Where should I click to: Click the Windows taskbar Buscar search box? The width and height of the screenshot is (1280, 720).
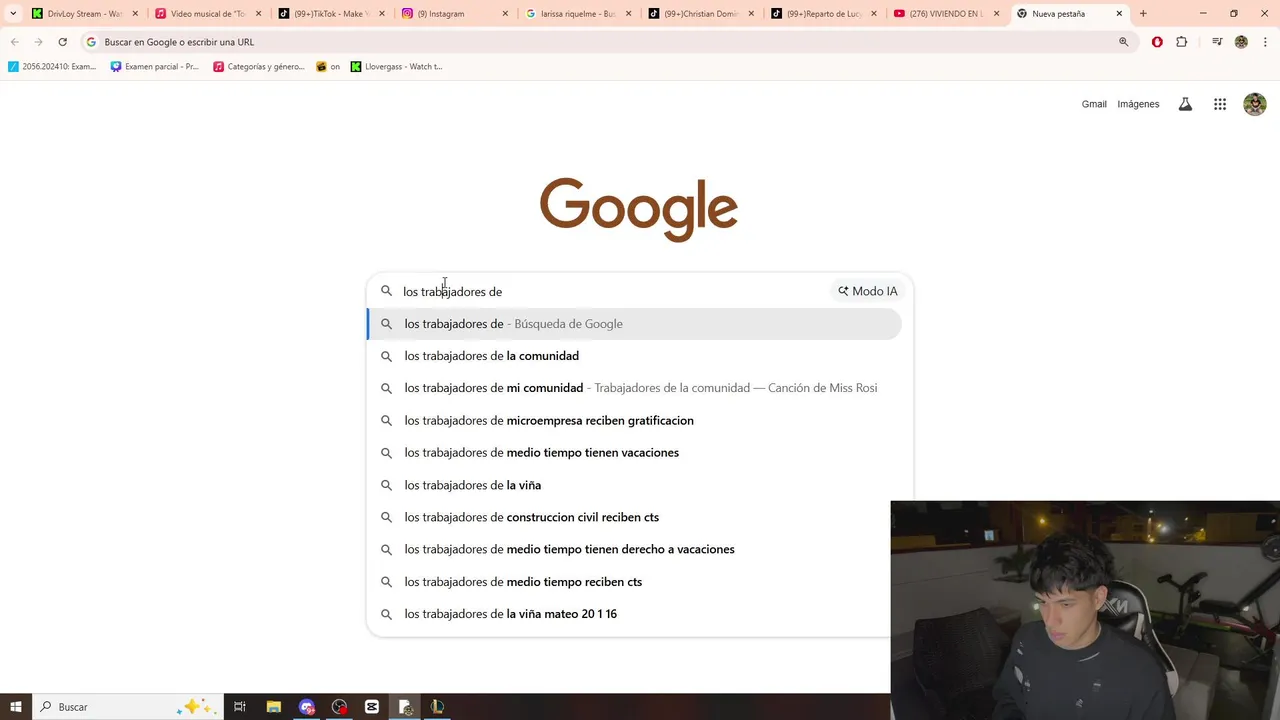(130, 707)
